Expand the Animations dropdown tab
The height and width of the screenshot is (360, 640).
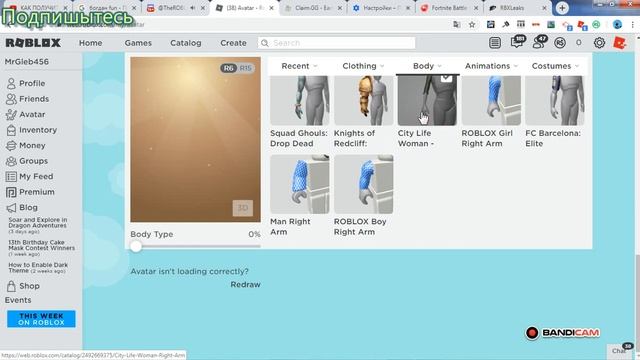point(491,66)
